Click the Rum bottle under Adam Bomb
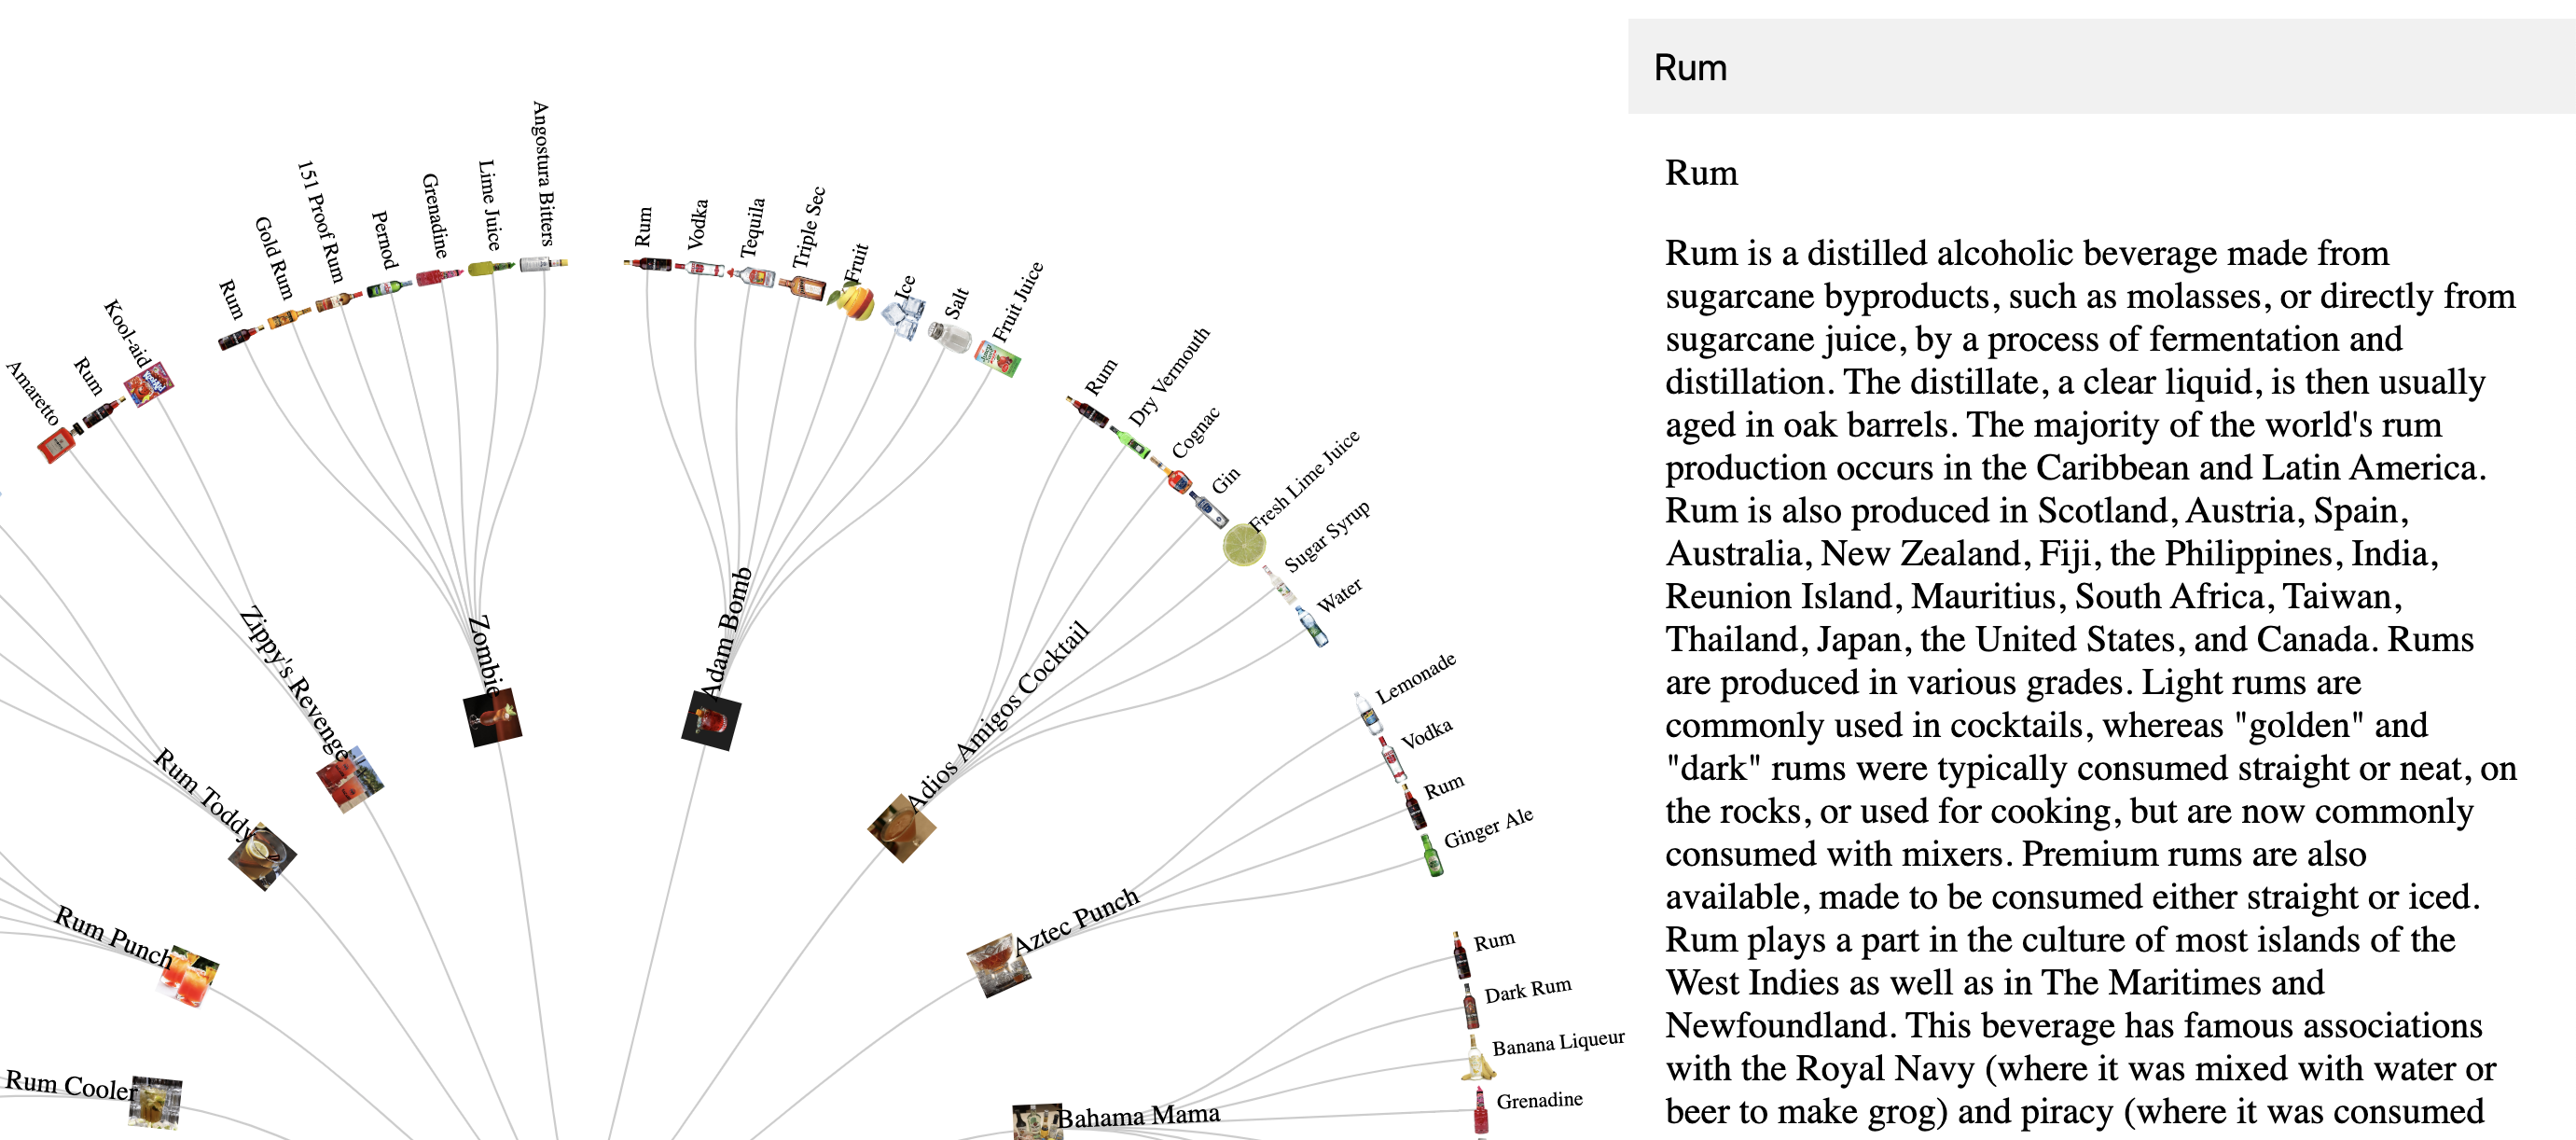 click(x=649, y=264)
